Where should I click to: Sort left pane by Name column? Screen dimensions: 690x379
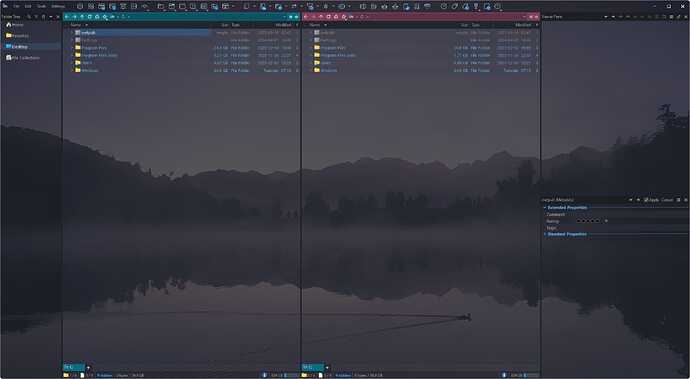point(76,25)
